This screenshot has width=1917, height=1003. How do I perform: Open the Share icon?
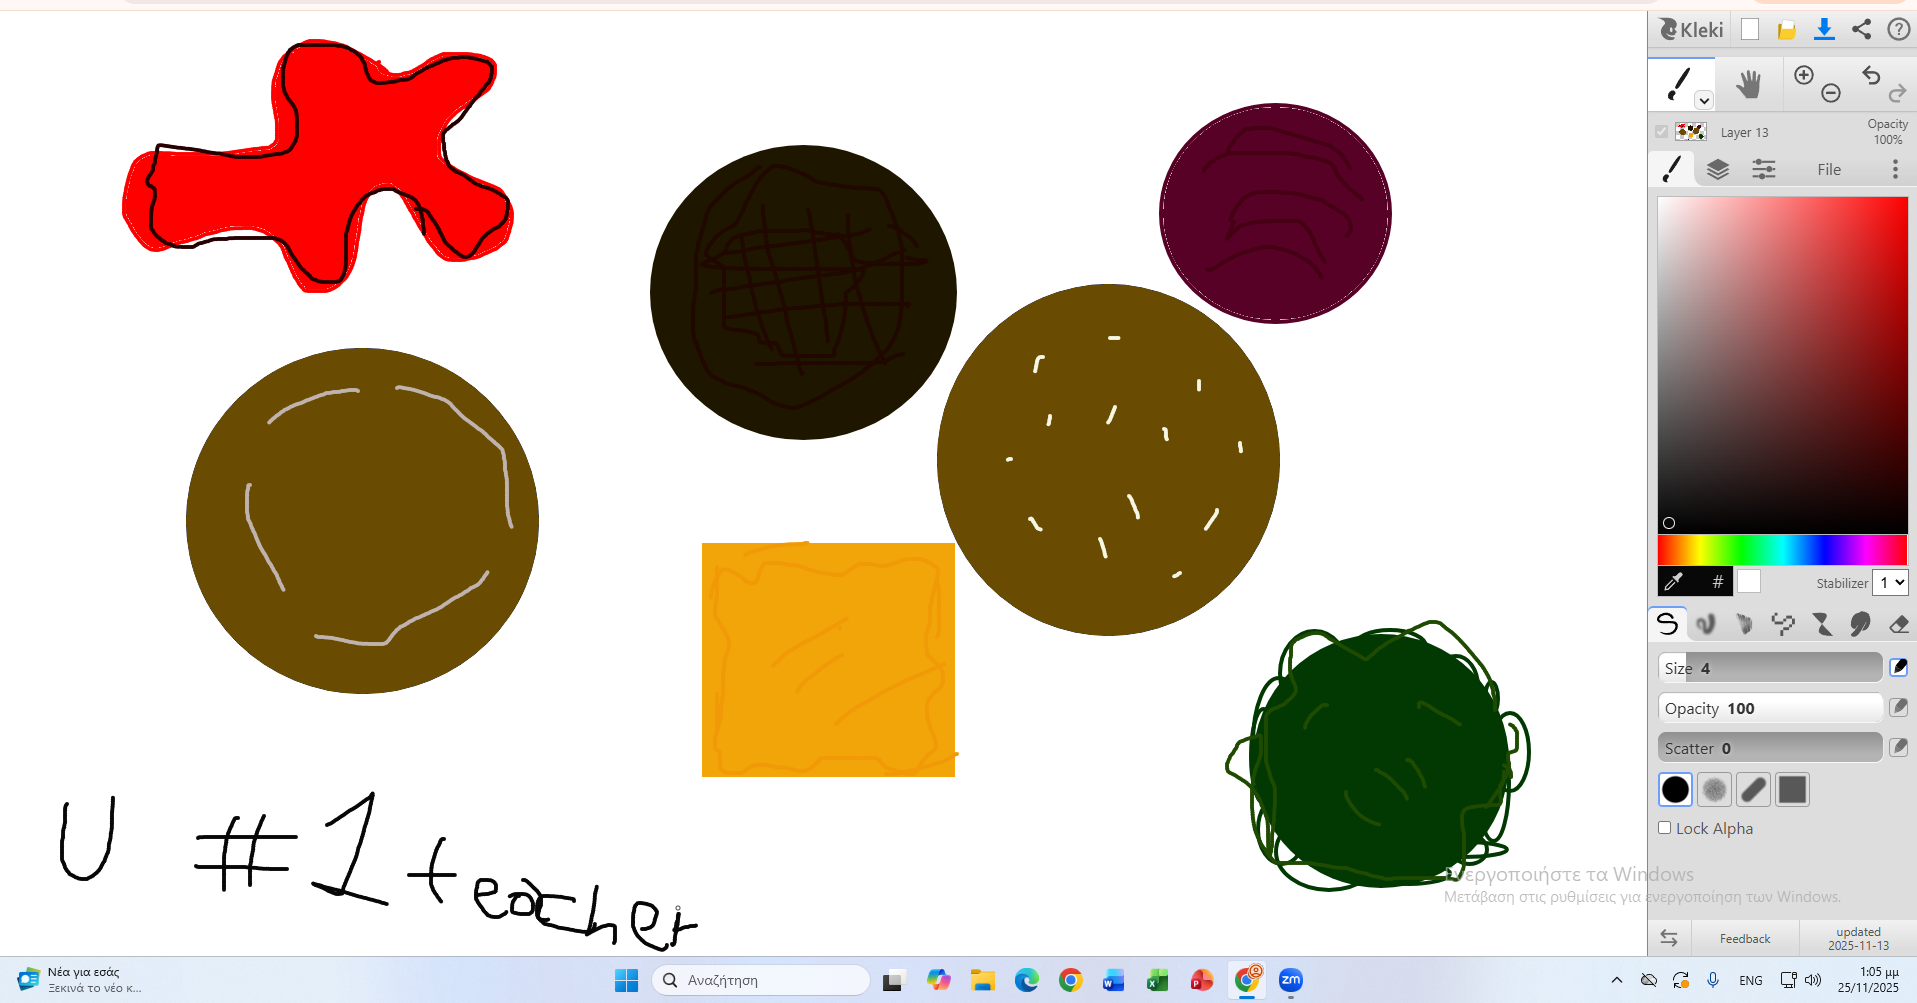(x=1861, y=29)
